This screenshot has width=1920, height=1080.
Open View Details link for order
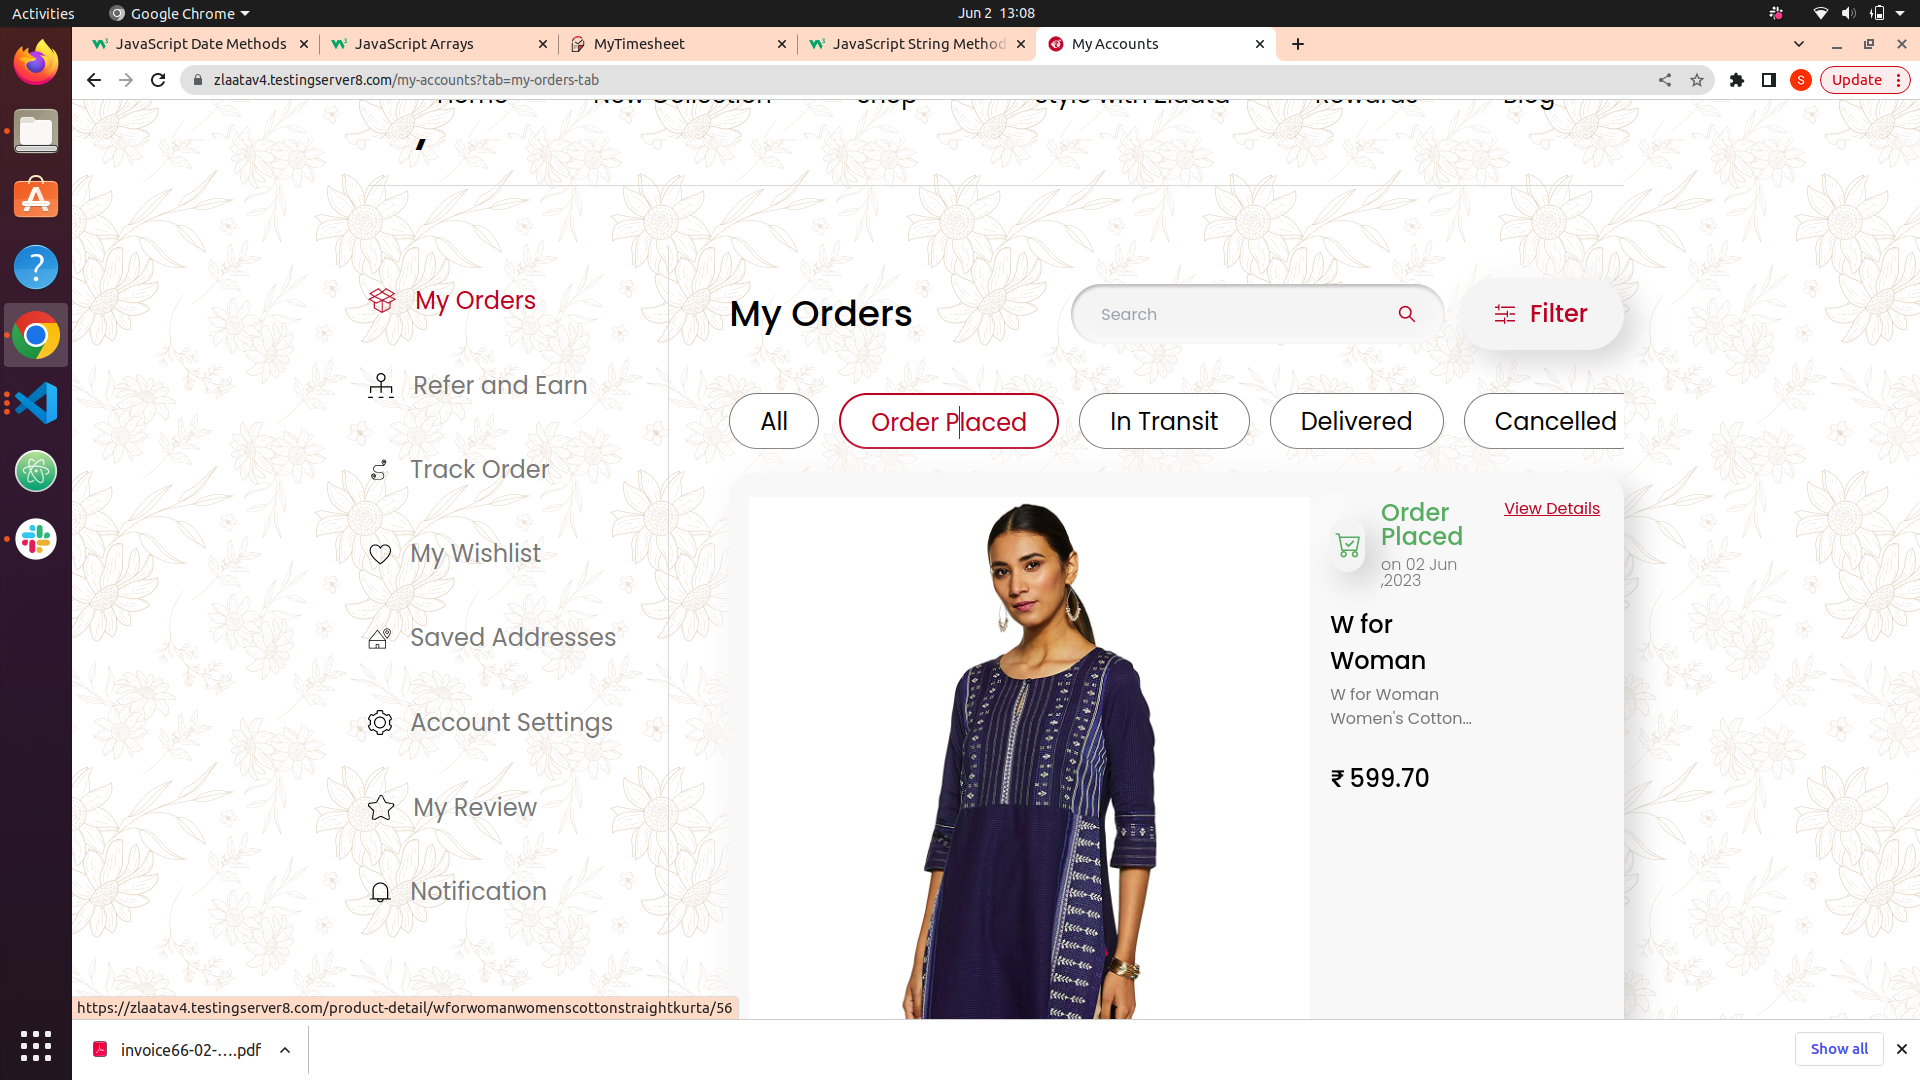pos(1551,508)
